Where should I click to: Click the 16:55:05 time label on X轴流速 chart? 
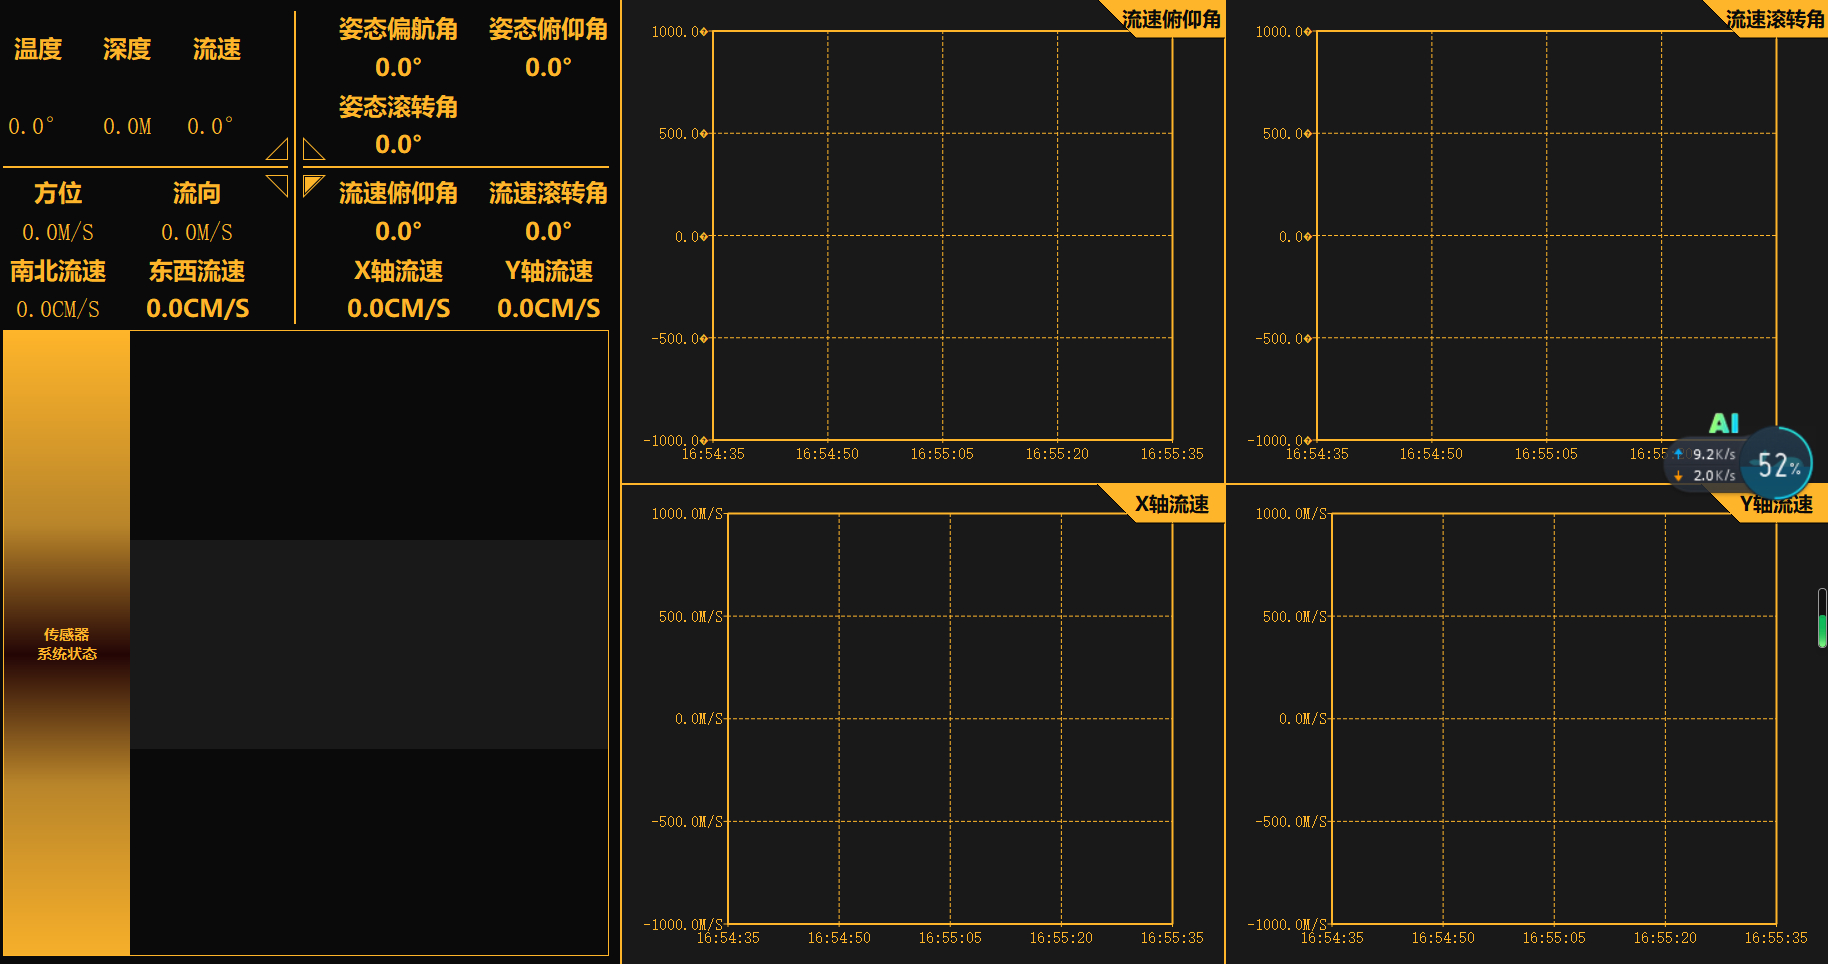[x=950, y=938]
